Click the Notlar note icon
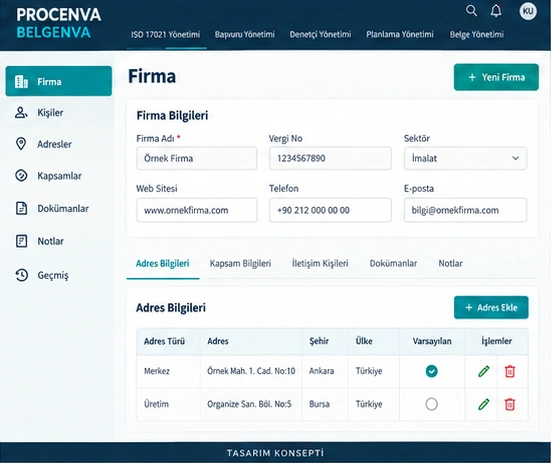The image size is (551, 463). [21, 241]
